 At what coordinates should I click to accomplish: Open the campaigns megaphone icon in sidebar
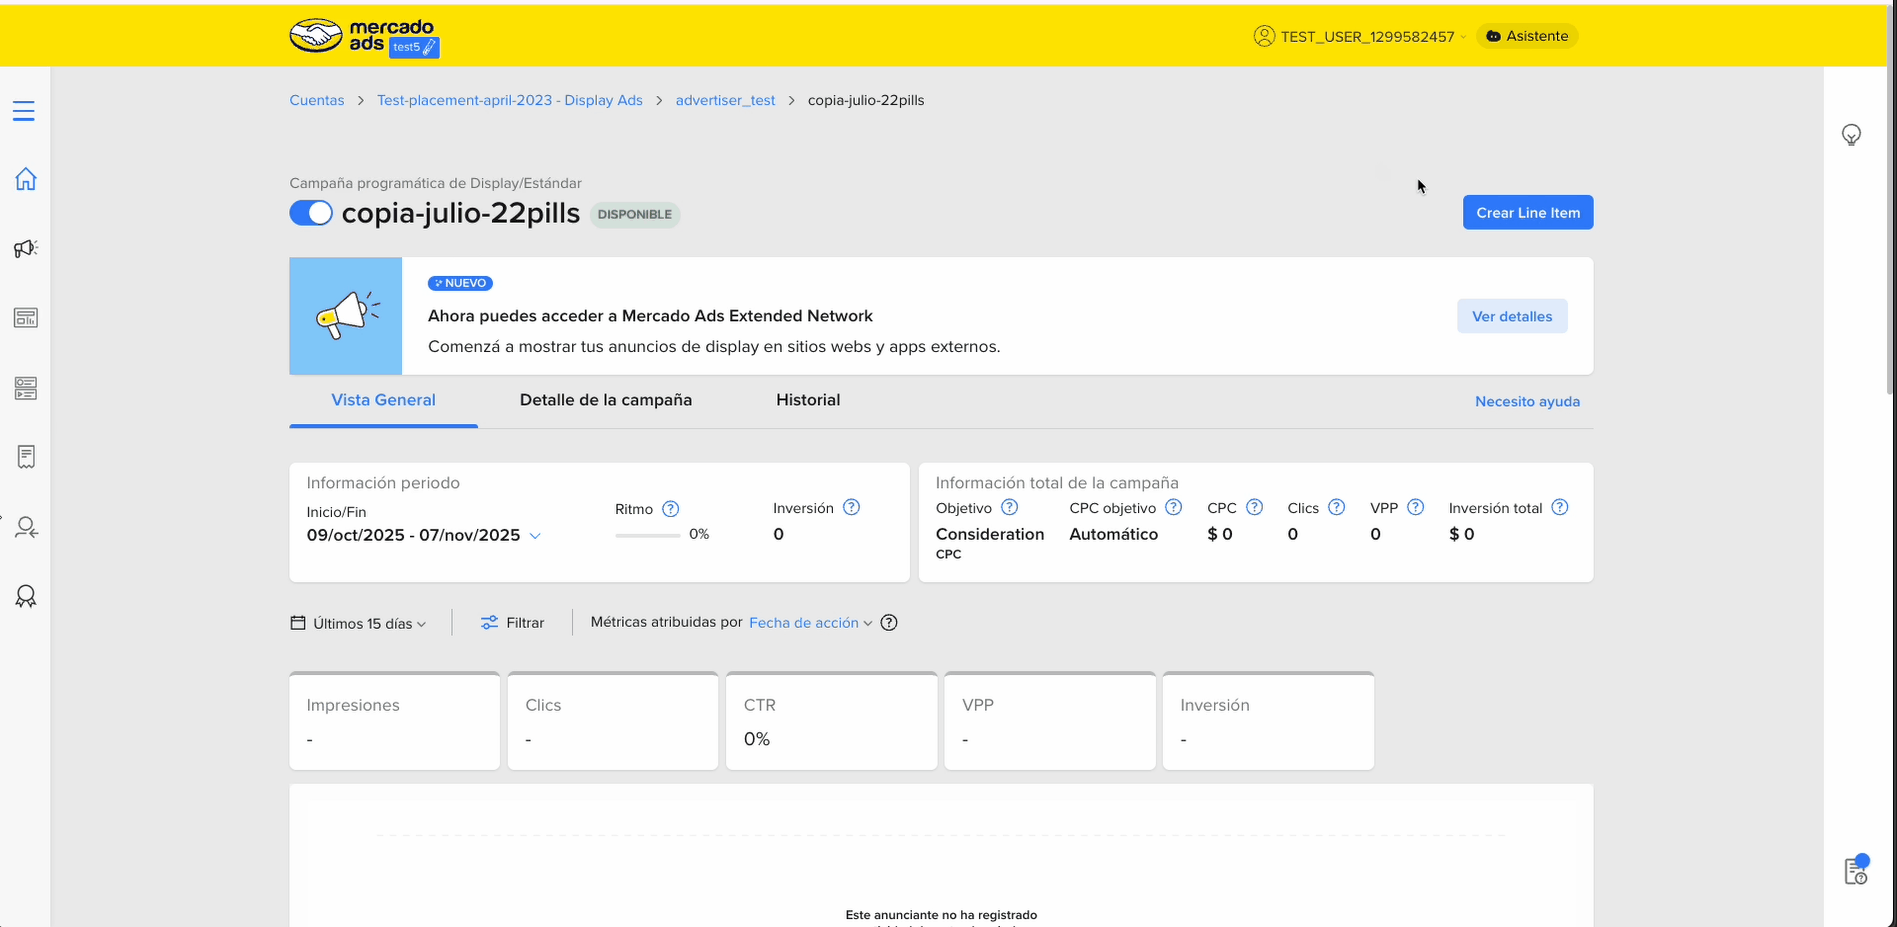pyautogui.click(x=26, y=248)
